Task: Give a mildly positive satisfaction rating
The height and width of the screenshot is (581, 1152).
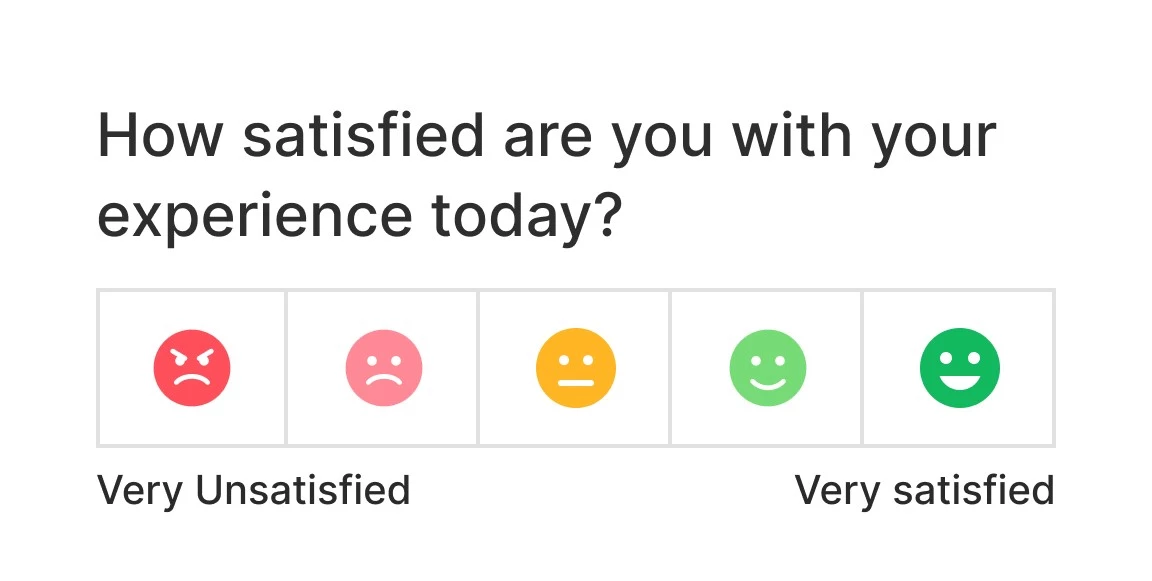Action: (767, 367)
